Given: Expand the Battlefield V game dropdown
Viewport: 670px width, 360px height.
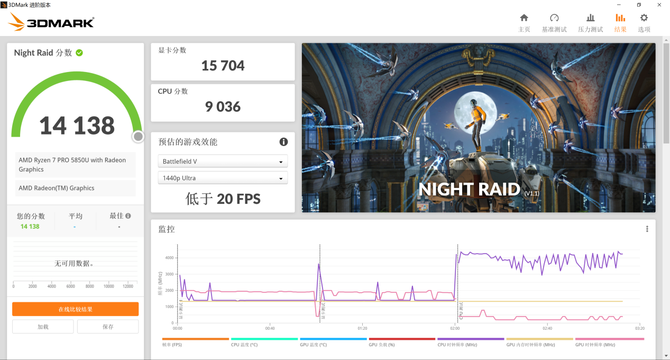Looking at the screenshot, I should (223, 161).
